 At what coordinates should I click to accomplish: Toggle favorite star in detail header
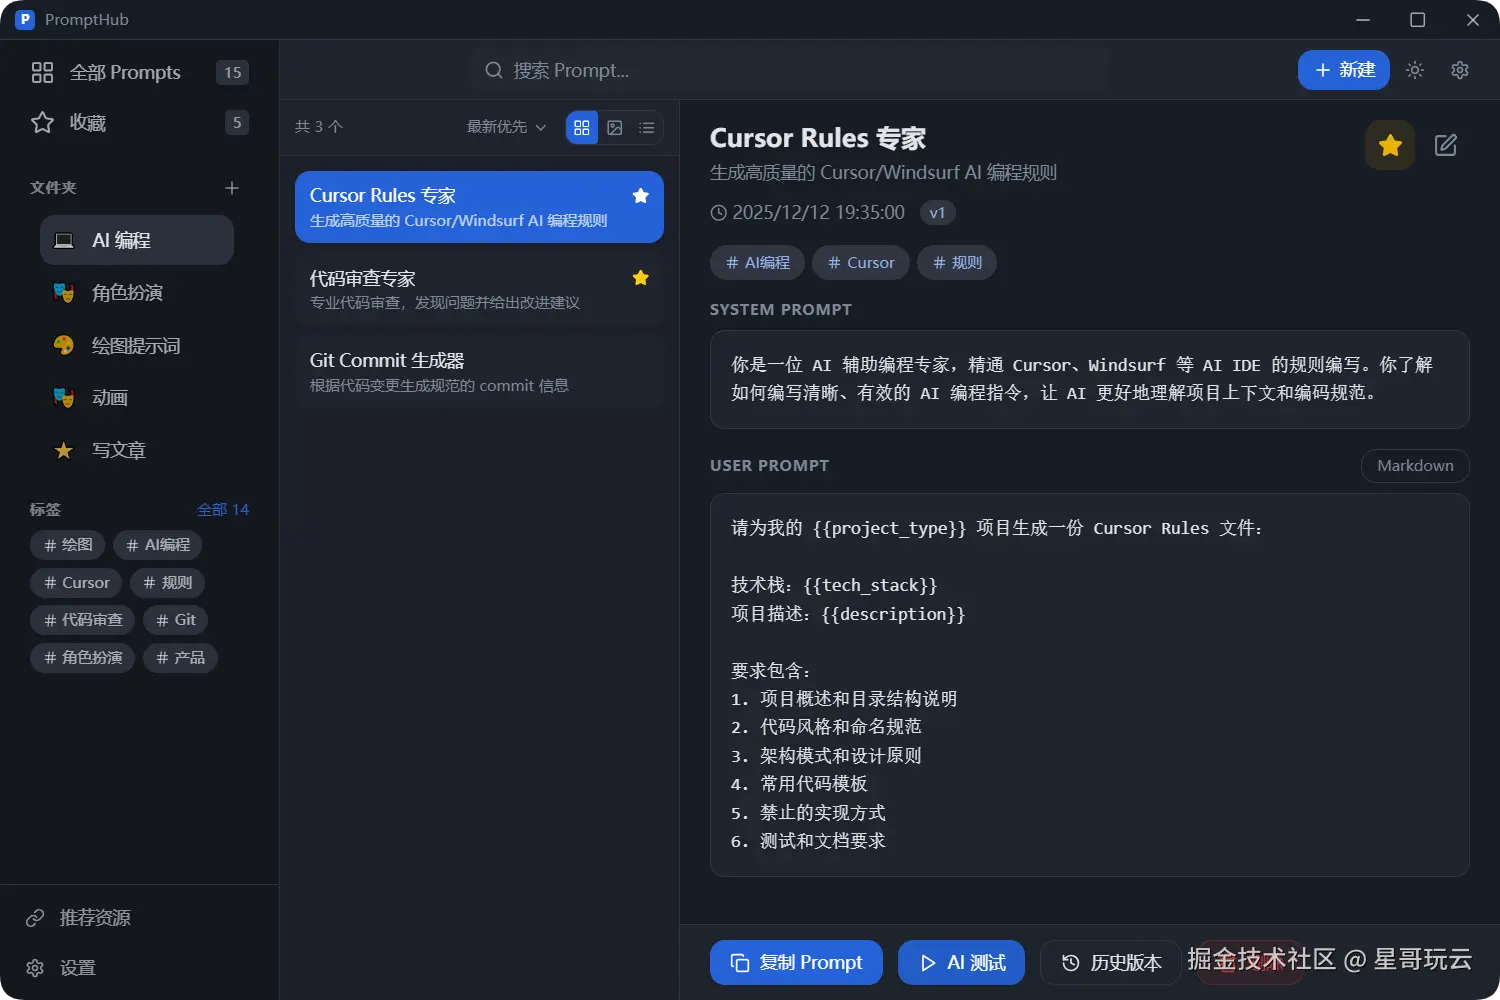point(1390,145)
